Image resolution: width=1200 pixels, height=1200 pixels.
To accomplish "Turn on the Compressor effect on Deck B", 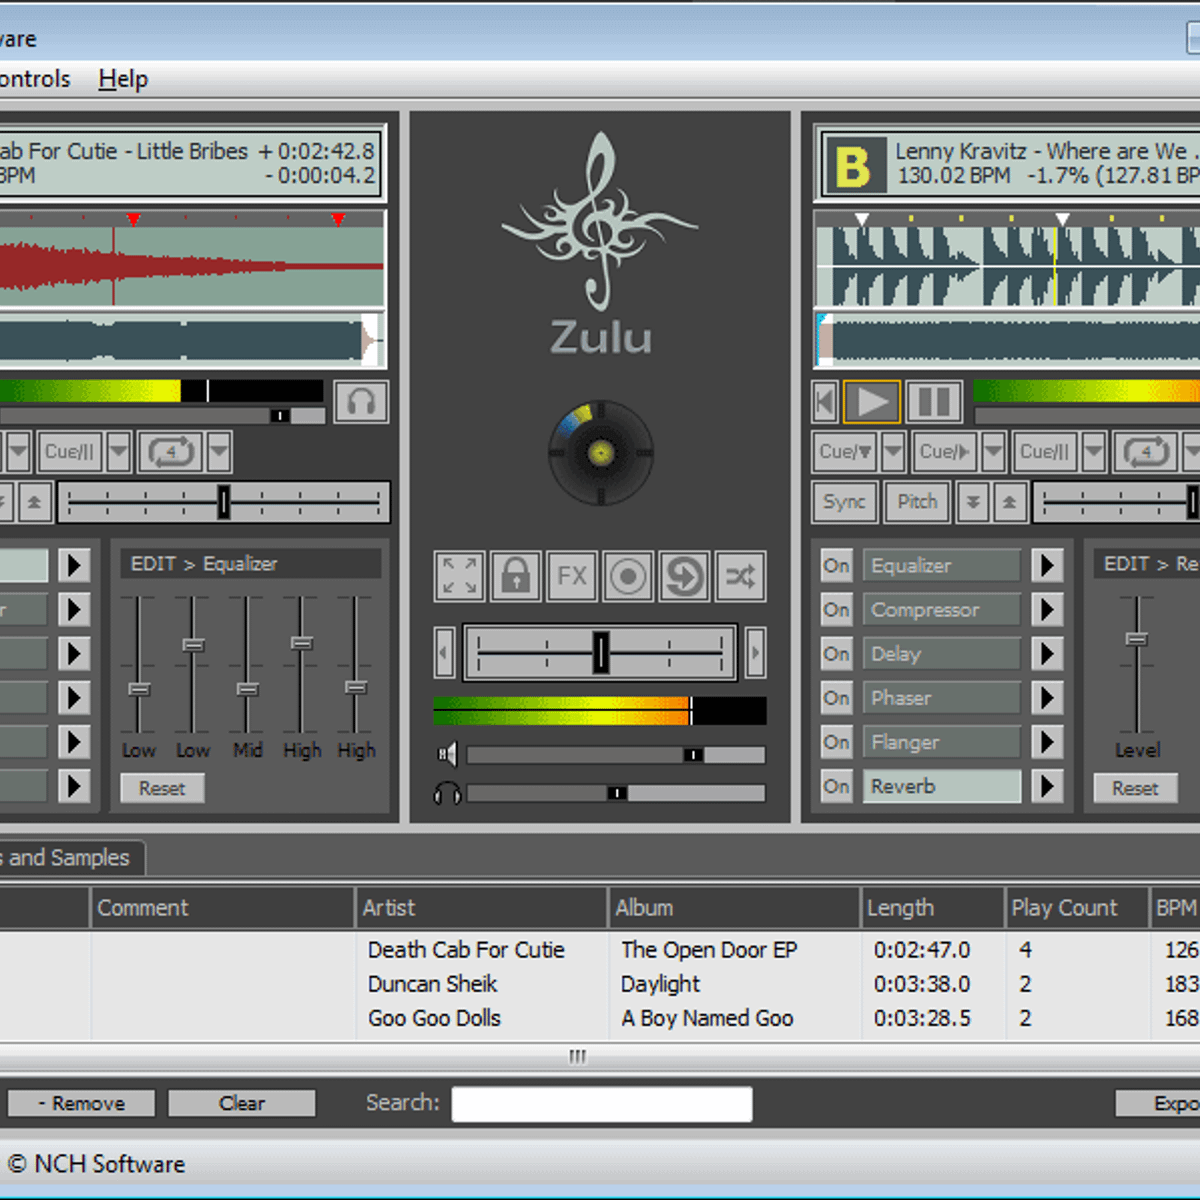I will 836,610.
